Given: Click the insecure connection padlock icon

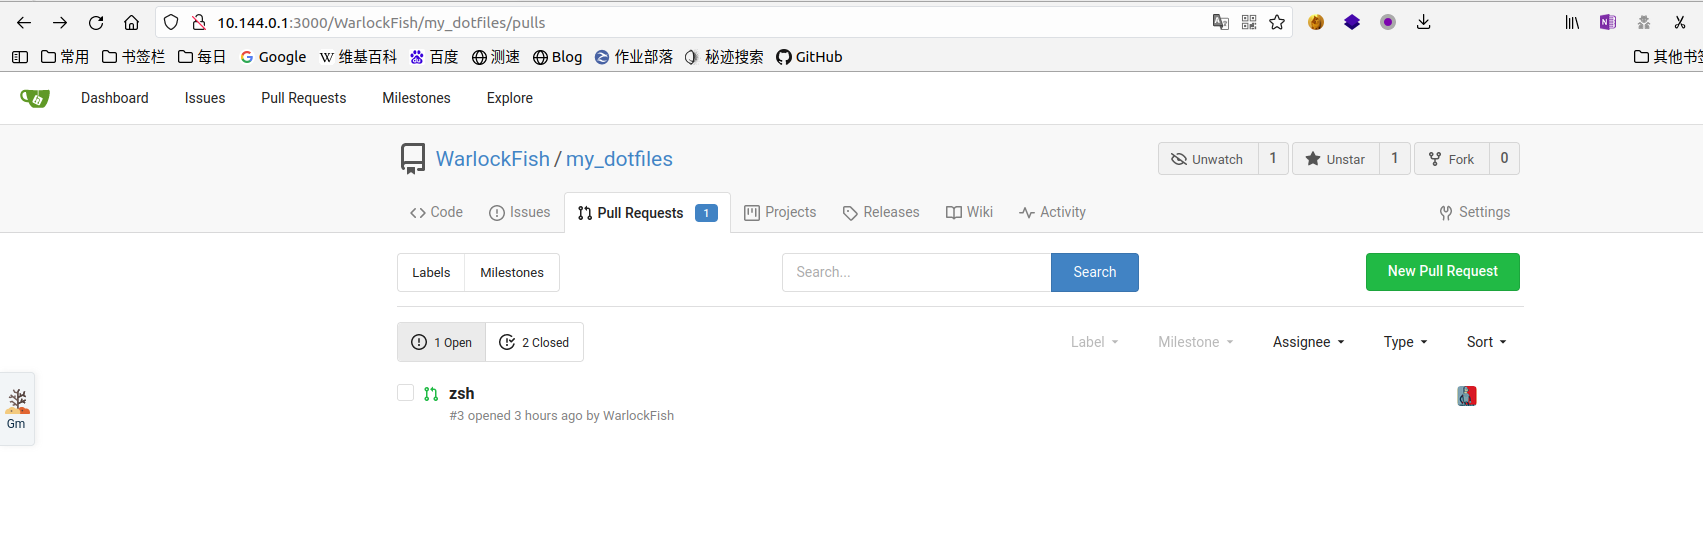Looking at the screenshot, I should click(x=198, y=22).
